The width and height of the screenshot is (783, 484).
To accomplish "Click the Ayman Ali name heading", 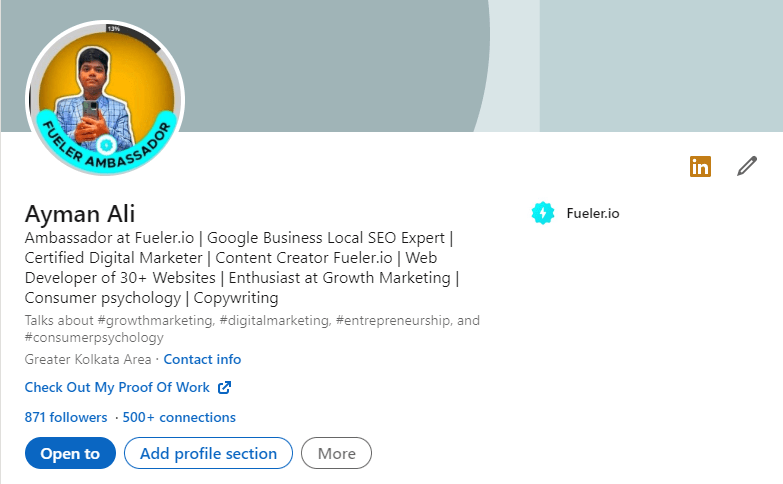I will tap(80, 214).
